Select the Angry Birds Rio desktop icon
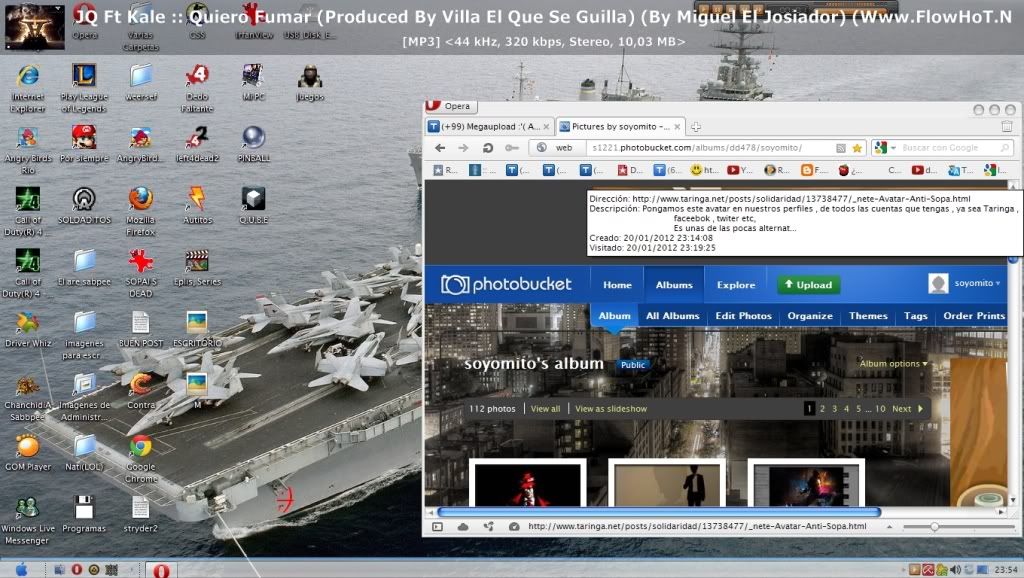This screenshot has width=1024, height=578. [x=27, y=150]
